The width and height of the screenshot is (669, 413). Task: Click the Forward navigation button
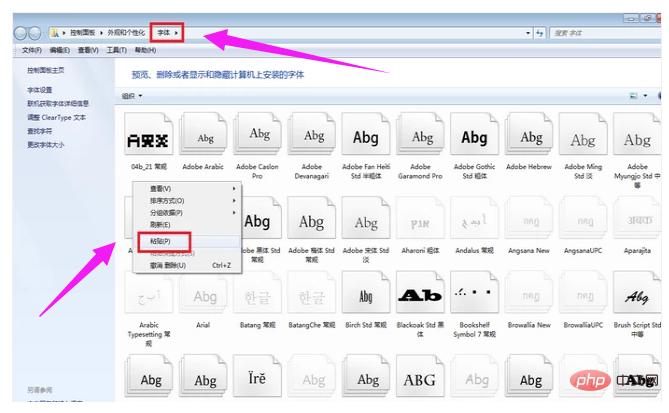point(35,33)
